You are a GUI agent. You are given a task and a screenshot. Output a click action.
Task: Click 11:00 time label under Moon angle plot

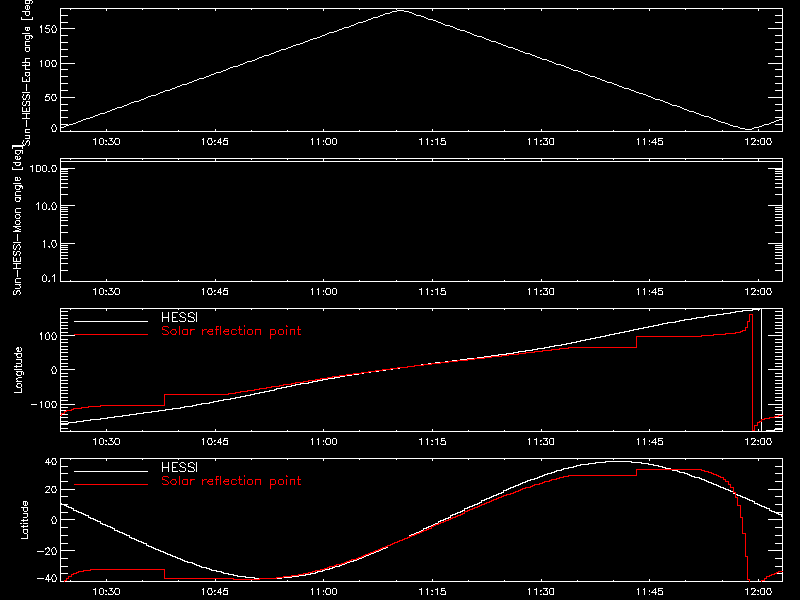click(x=323, y=292)
